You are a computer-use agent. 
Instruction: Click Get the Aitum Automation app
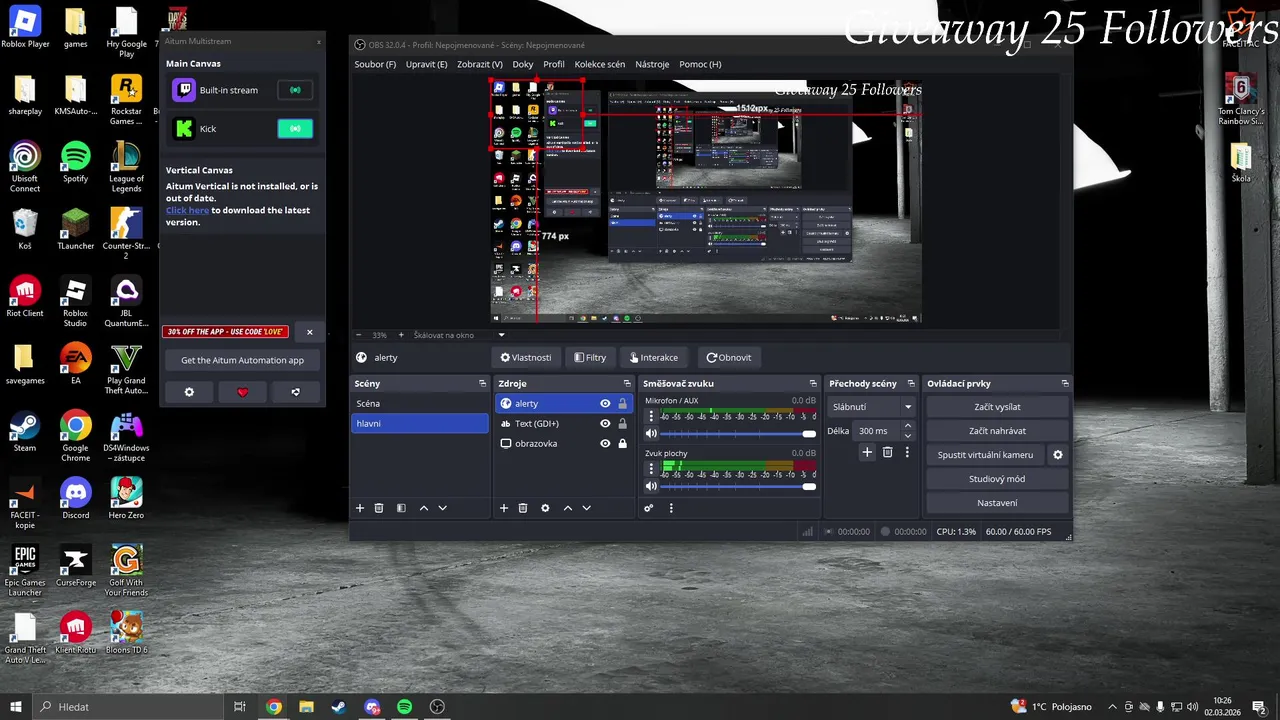click(242, 360)
